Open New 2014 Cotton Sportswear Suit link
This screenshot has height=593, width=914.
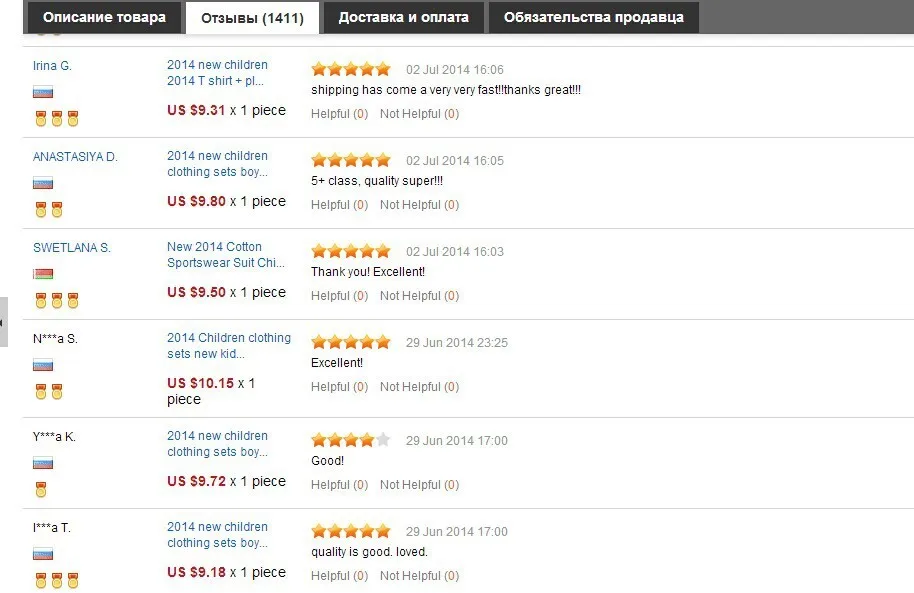pos(226,255)
